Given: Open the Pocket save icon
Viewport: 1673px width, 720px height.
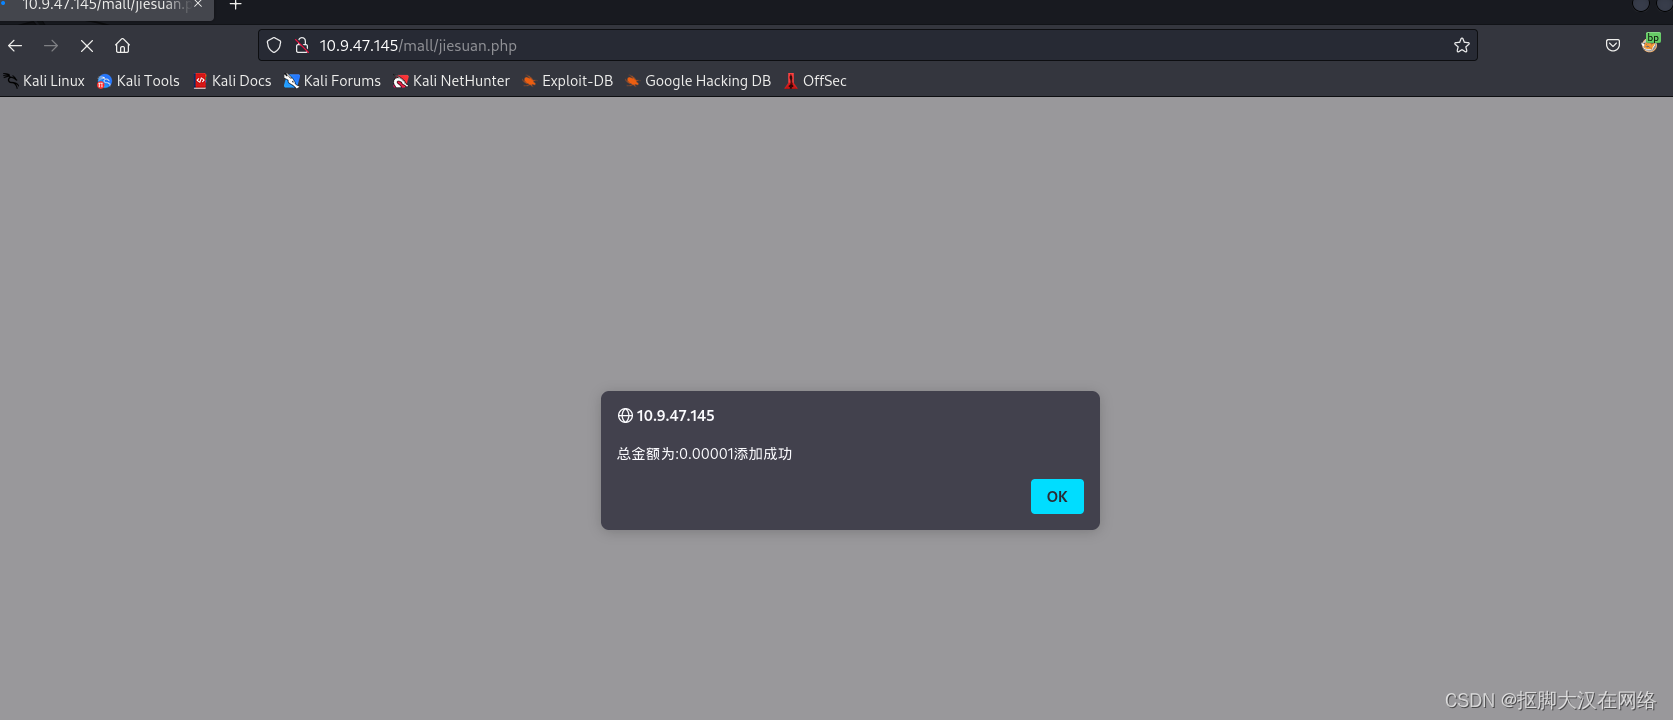Looking at the screenshot, I should [1613, 45].
